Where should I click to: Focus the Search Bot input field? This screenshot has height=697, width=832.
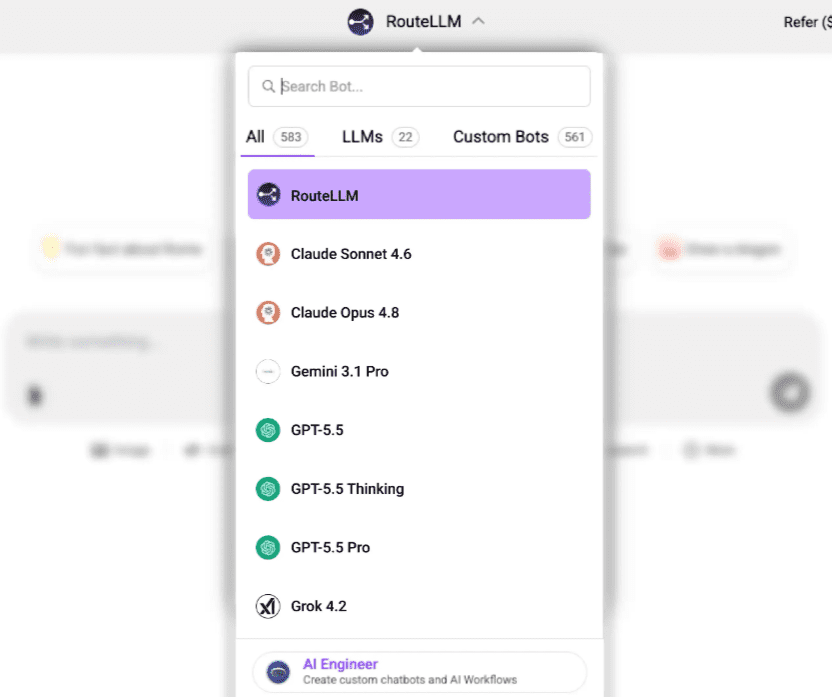(x=419, y=86)
